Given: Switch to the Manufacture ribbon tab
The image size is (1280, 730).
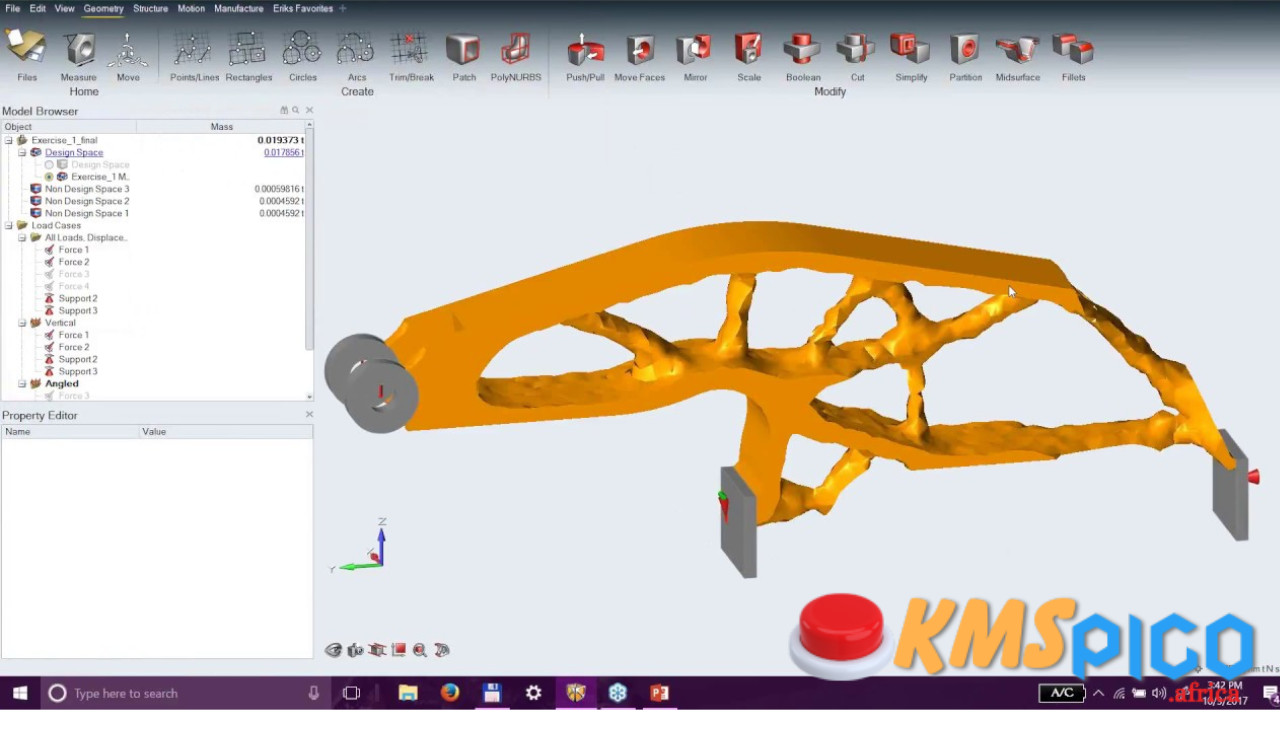Looking at the screenshot, I should pos(239,8).
